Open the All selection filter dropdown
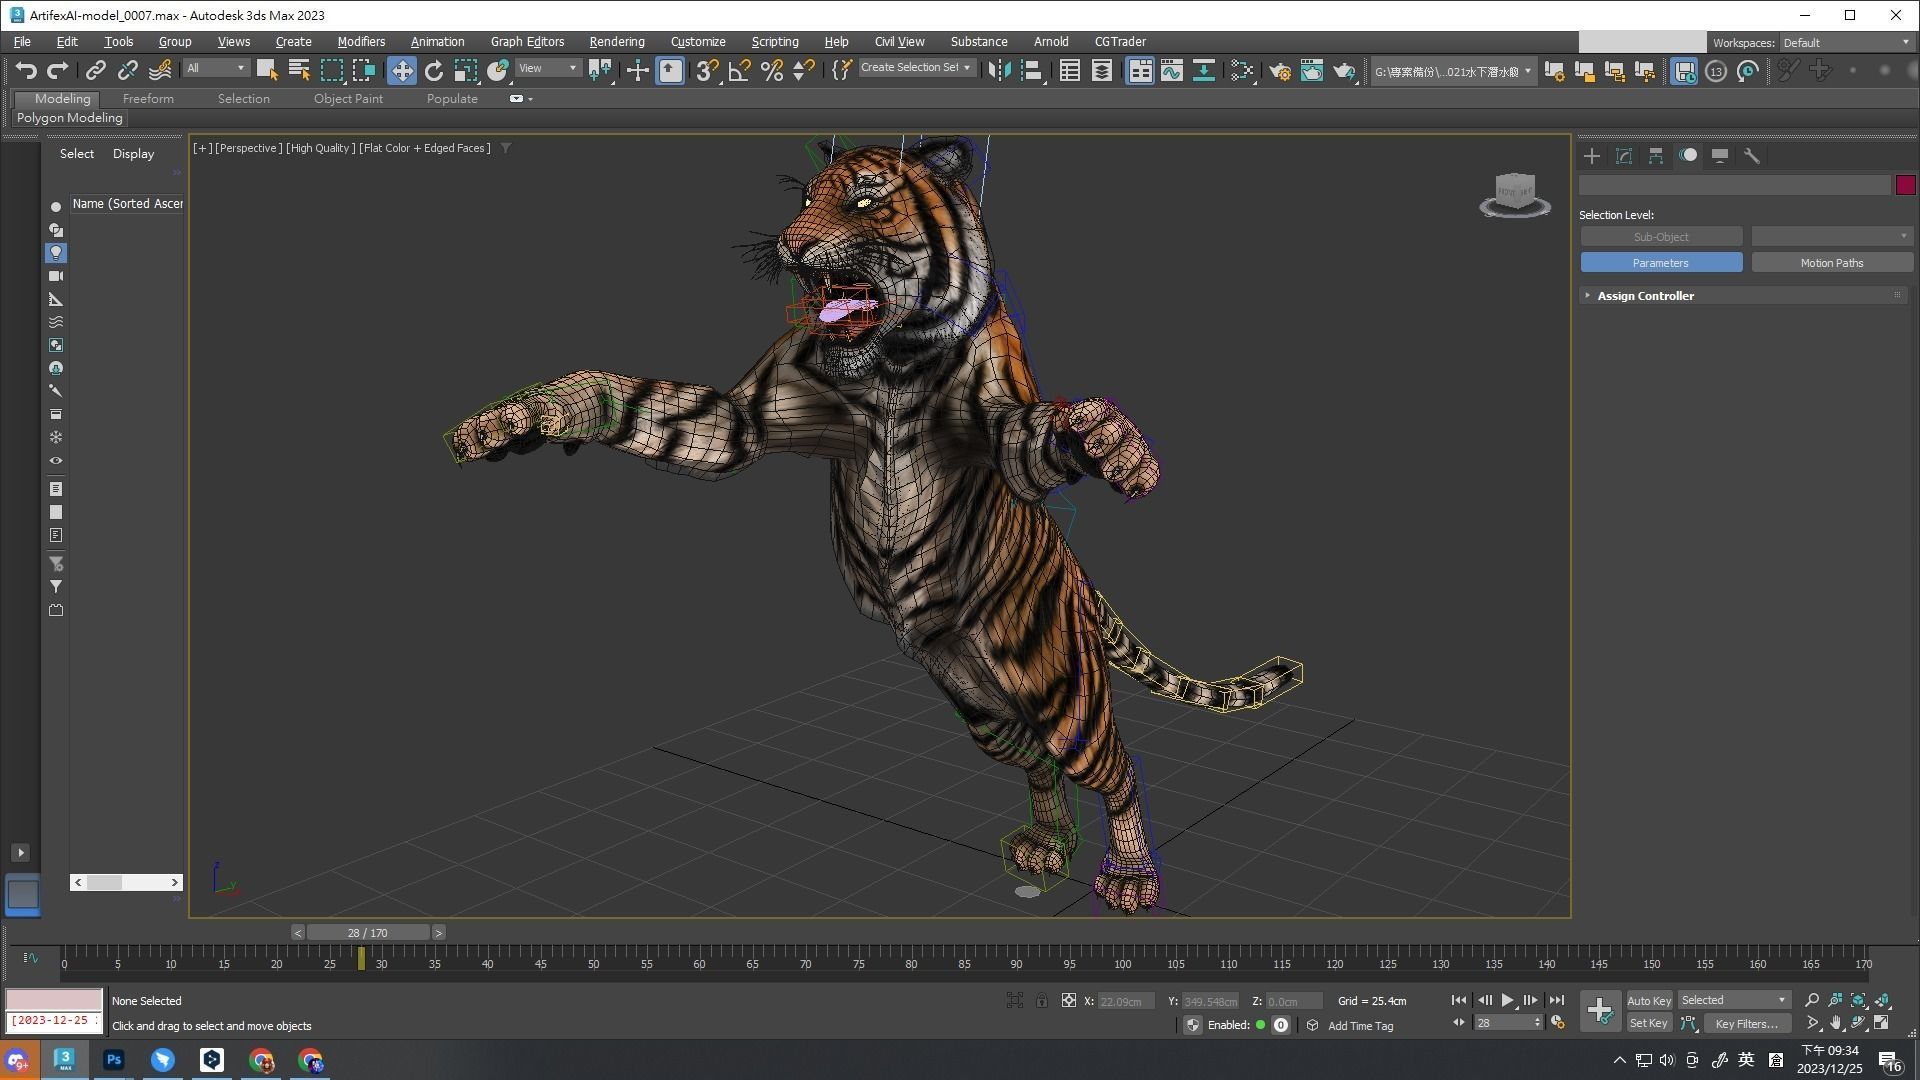The height and width of the screenshot is (1080, 1920). coord(216,68)
